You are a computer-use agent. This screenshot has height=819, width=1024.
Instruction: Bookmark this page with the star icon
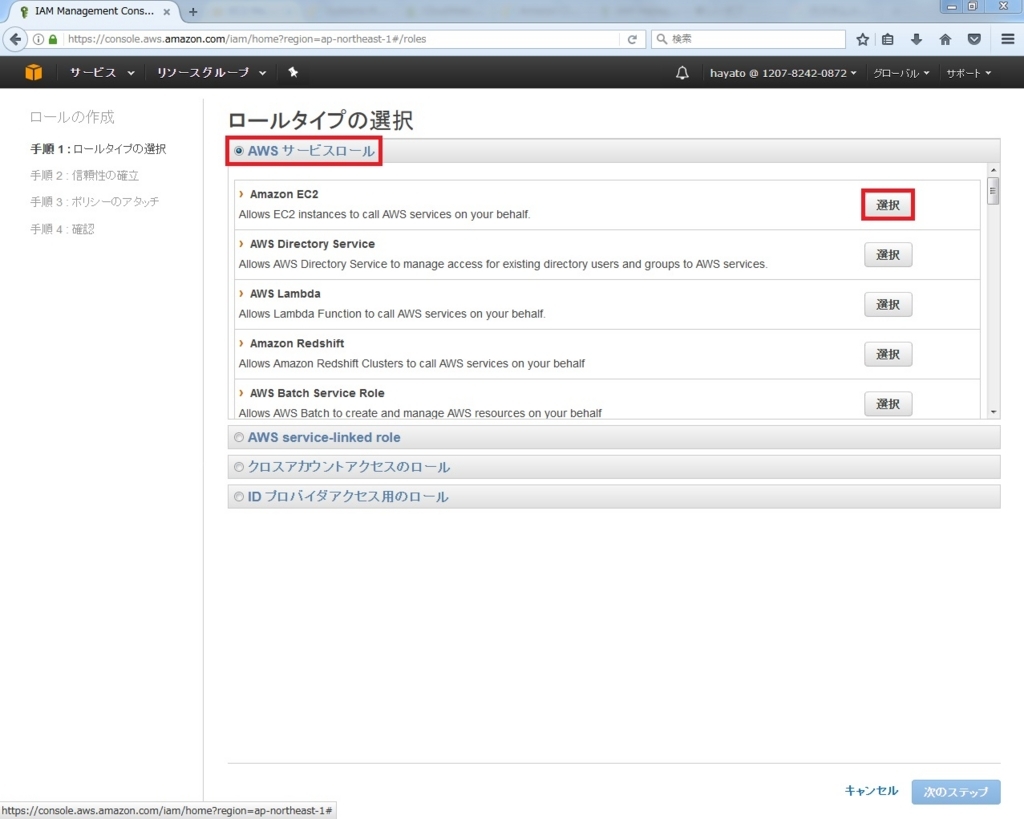coord(862,39)
